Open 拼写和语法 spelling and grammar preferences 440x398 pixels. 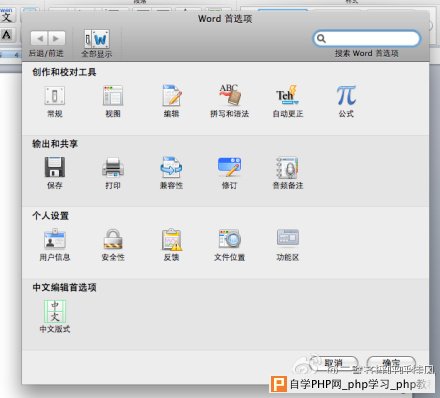pyautogui.click(x=230, y=95)
